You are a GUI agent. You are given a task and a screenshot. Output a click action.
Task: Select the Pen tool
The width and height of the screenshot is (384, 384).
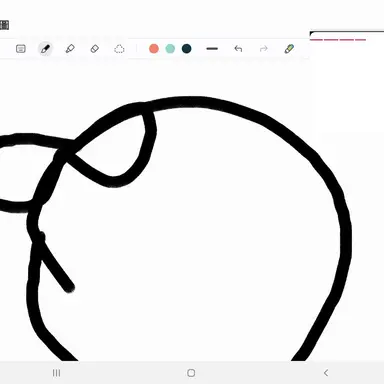45,49
